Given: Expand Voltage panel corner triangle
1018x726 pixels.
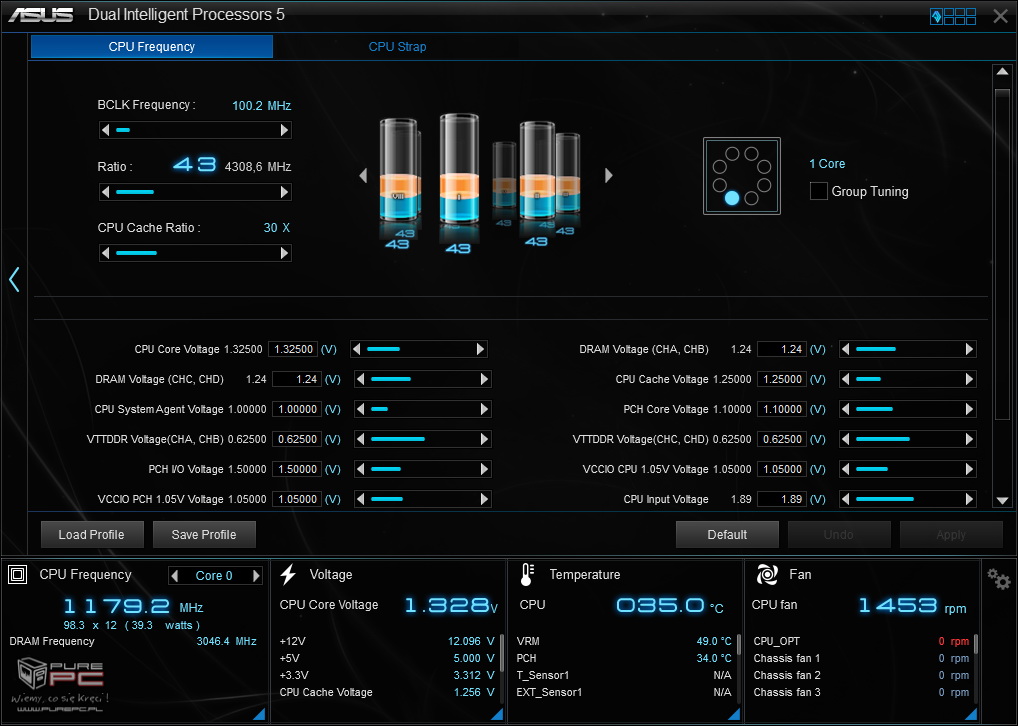Looking at the screenshot, I should tap(497, 714).
